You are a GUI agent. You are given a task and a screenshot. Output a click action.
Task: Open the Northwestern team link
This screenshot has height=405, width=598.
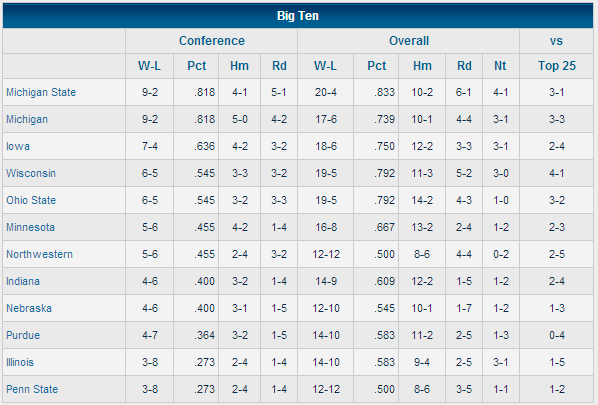pyautogui.click(x=39, y=254)
